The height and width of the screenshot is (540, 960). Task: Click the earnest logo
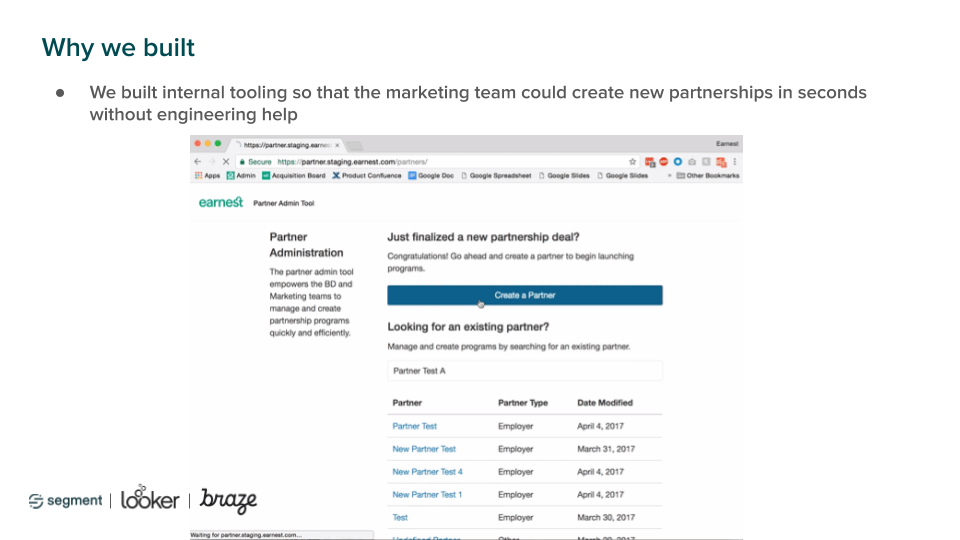(220, 202)
